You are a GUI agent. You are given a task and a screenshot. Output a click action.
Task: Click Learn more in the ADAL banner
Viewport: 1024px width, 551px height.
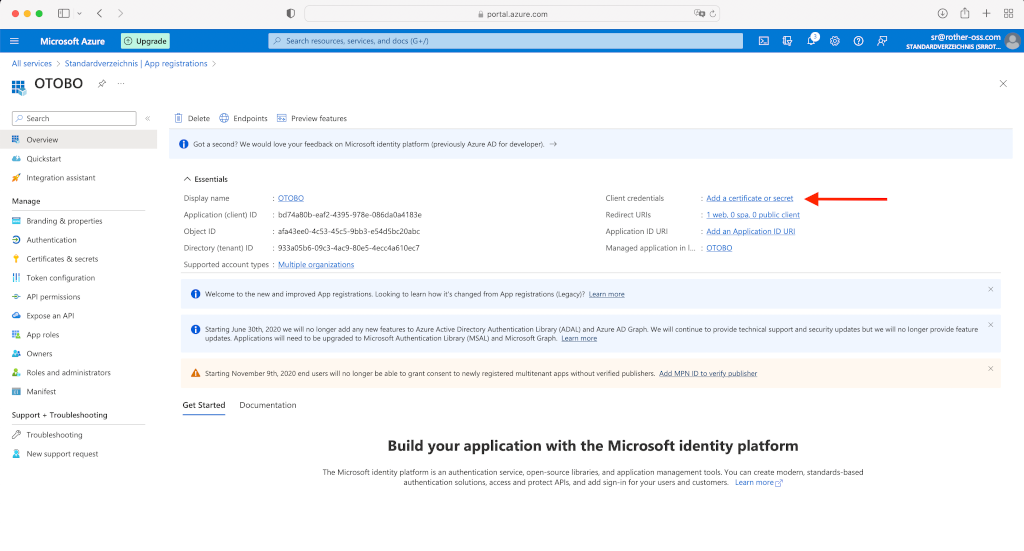pyautogui.click(x=579, y=338)
